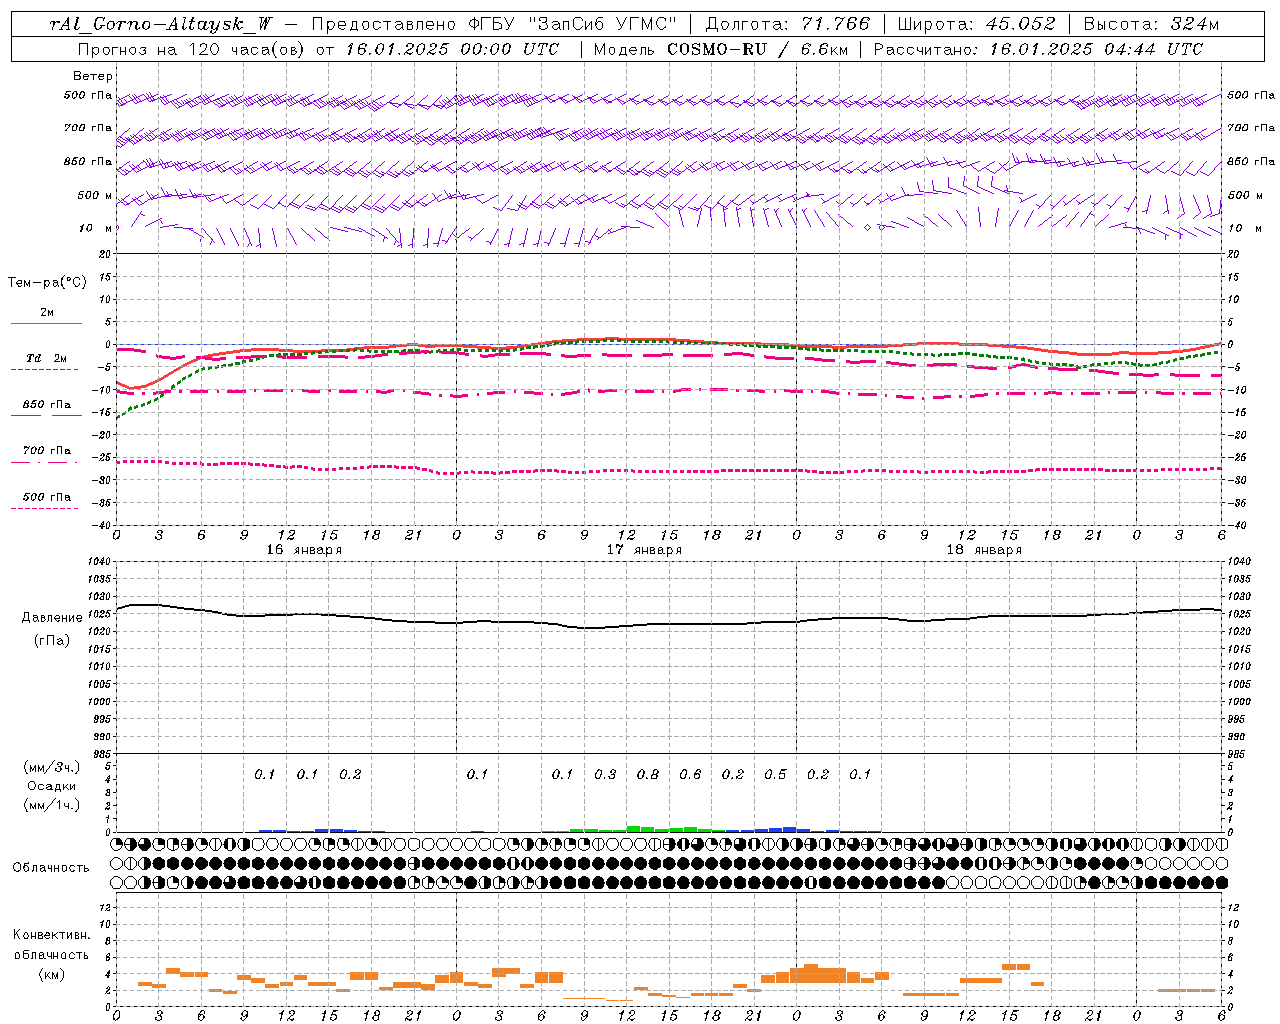Click the precipitation value 0.5
Screen dimensions: 1280x1024
775,775
